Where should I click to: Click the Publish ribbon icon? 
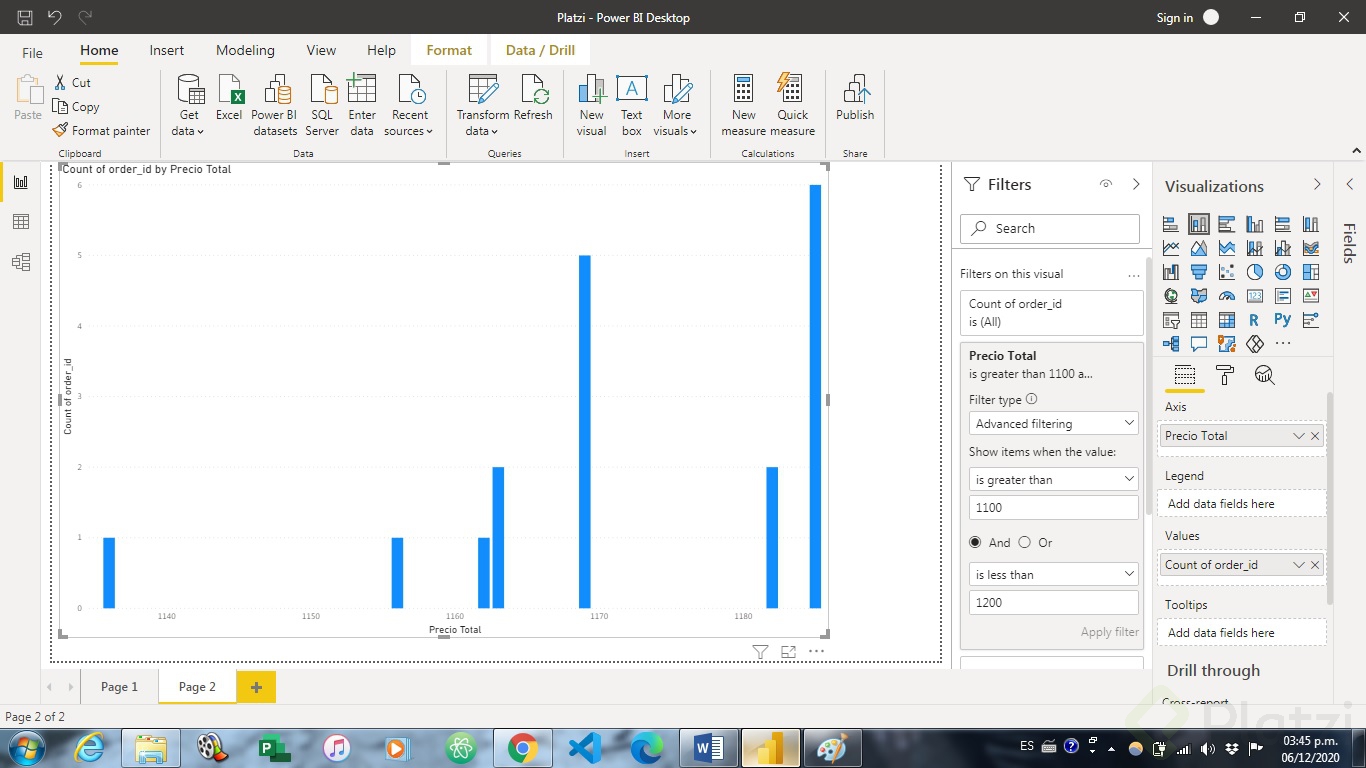(x=855, y=98)
